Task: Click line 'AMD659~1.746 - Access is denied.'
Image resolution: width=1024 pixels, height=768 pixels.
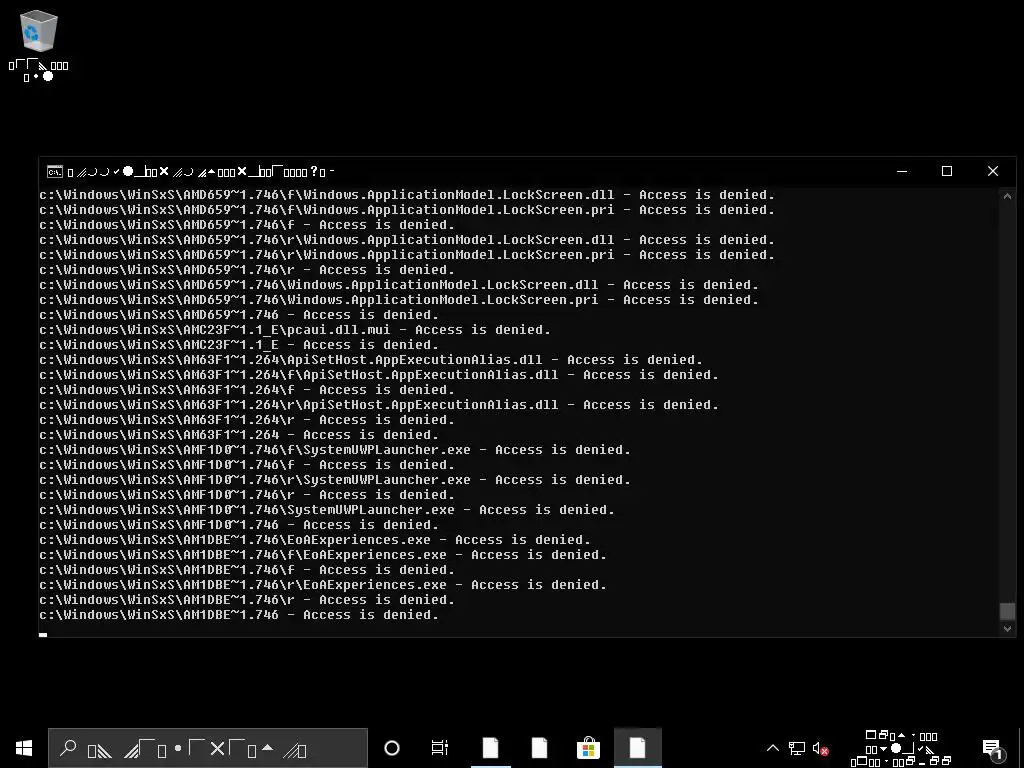Action: click(x=238, y=315)
